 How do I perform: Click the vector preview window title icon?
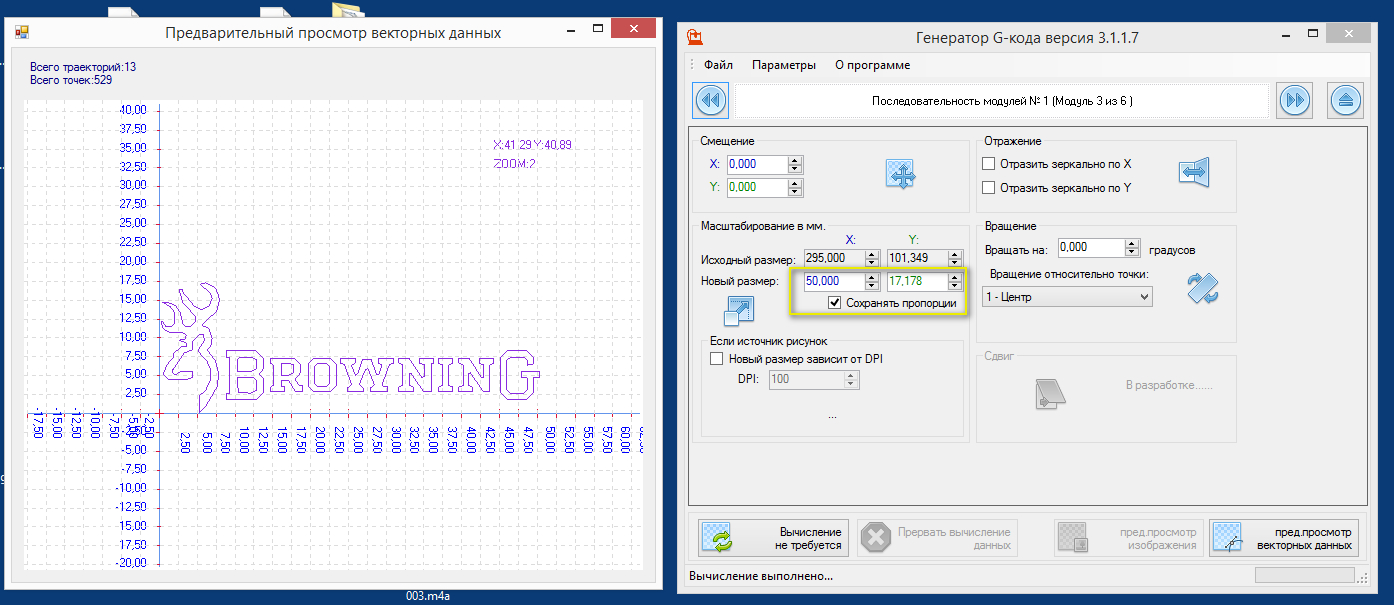tap(23, 32)
